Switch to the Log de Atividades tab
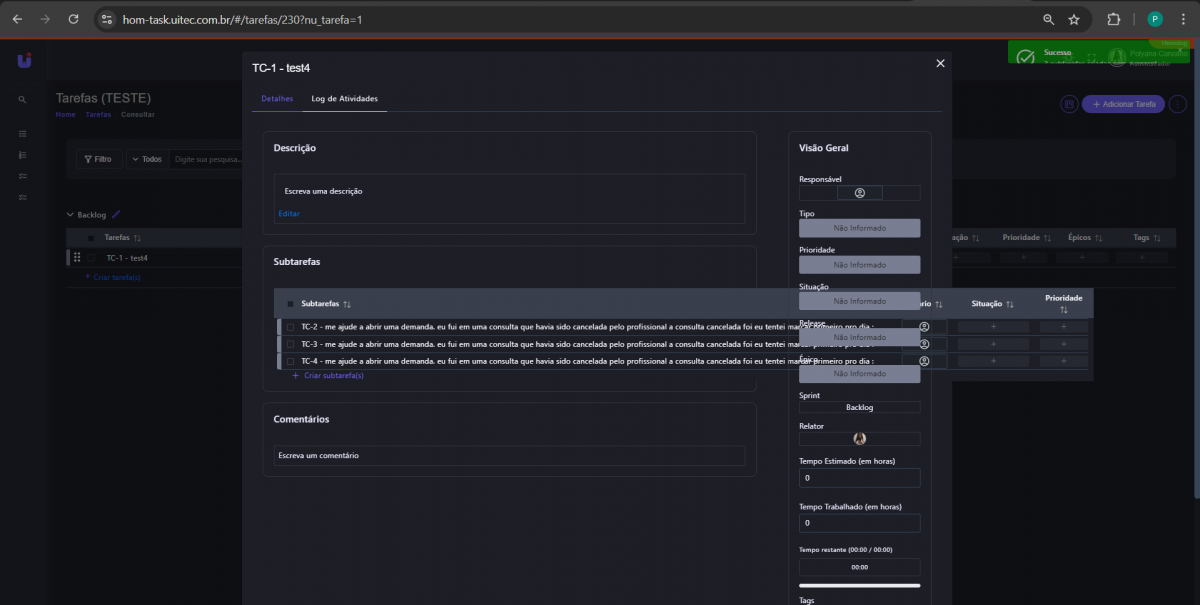 [344, 99]
